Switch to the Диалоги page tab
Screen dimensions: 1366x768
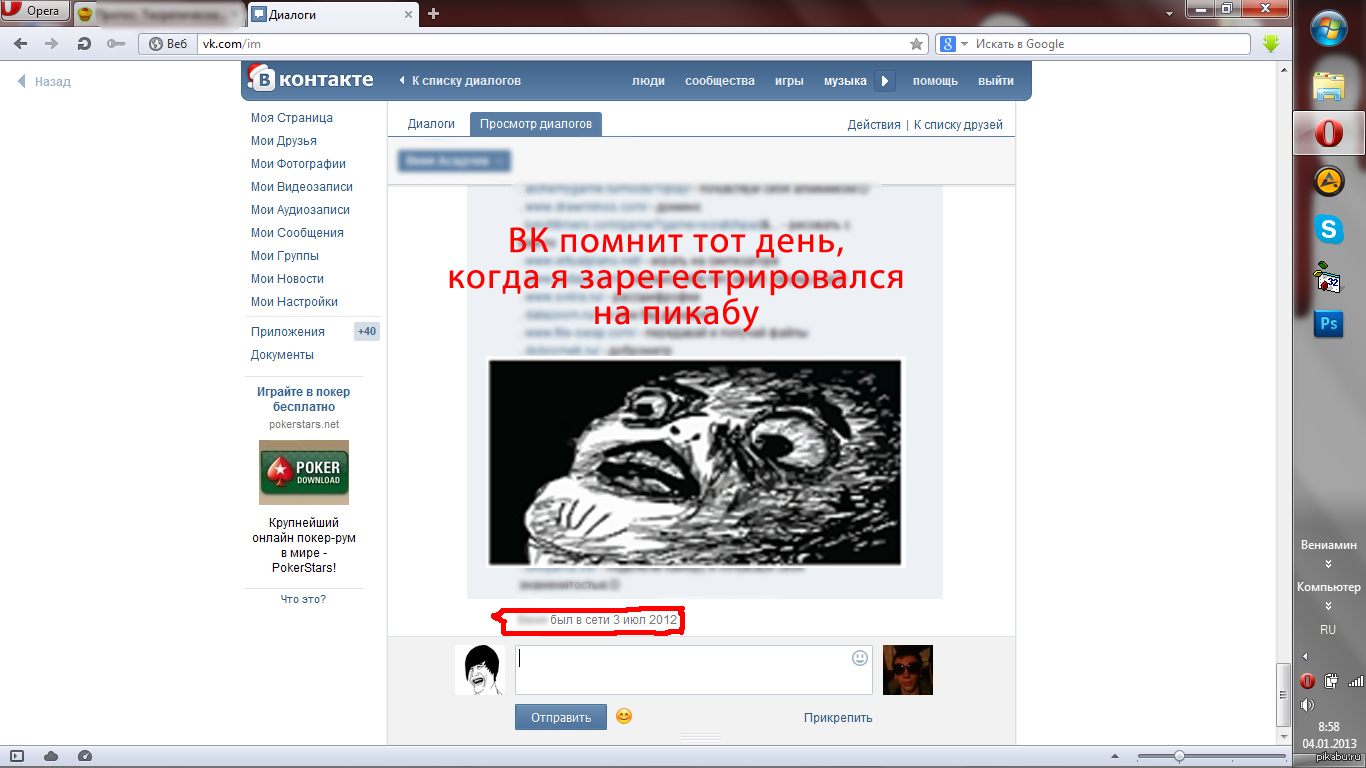click(431, 124)
